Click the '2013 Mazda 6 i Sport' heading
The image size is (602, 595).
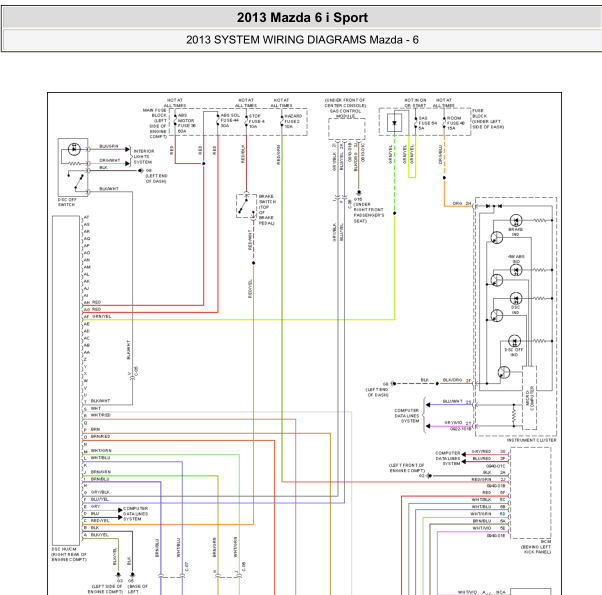302,18
